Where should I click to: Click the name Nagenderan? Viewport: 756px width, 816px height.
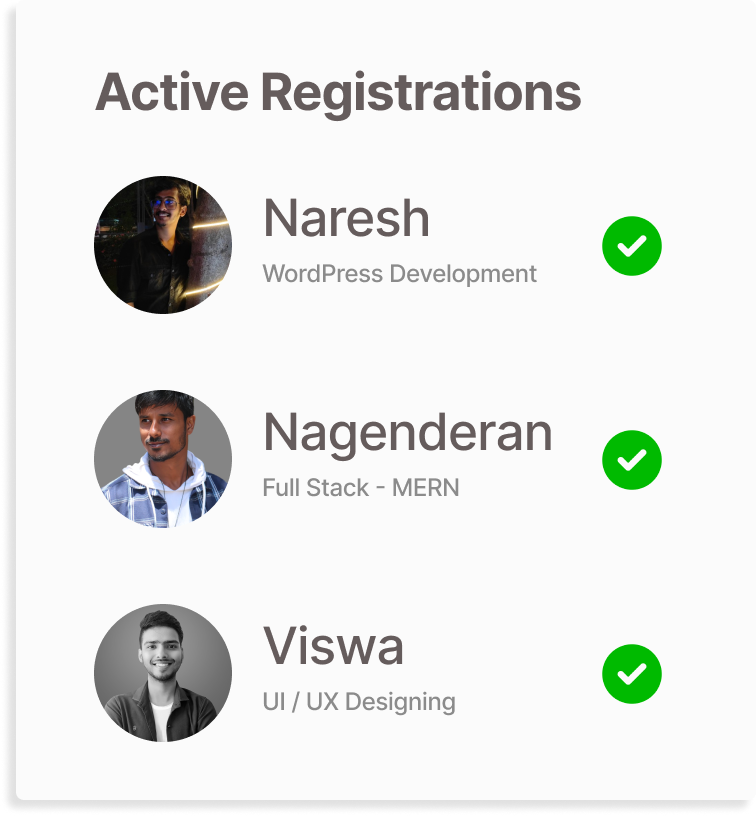407,432
